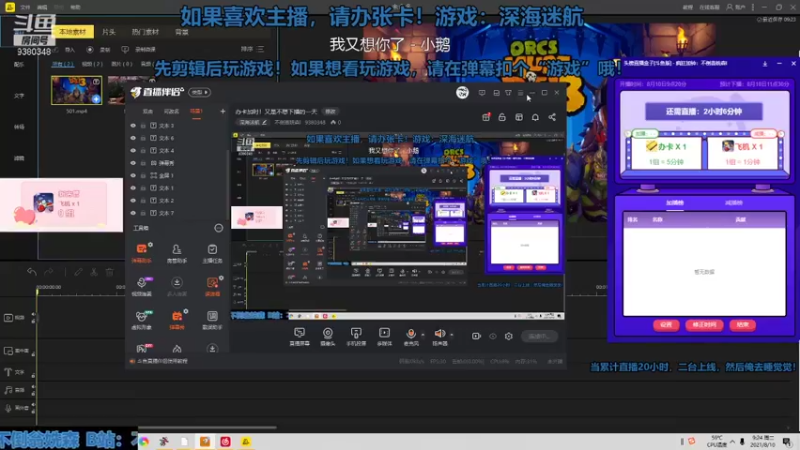Hide the 全屏1 layer with eye icon
The image size is (800, 450).
pyautogui.click(x=133, y=176)
